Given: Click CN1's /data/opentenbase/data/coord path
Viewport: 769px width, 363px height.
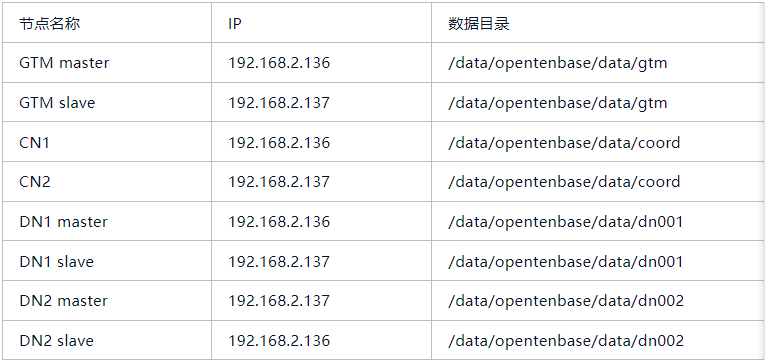Looking at the screenshot, I should tap(564, 143).
